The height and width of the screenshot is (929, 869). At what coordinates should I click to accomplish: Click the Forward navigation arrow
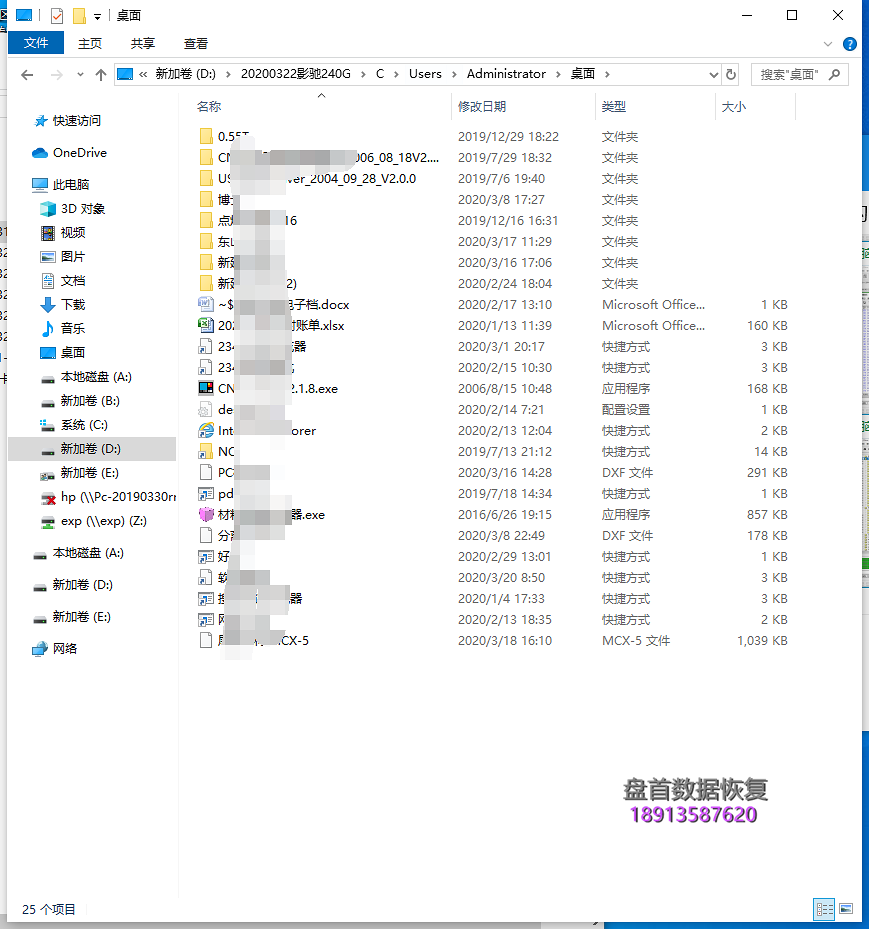(57, 75)
